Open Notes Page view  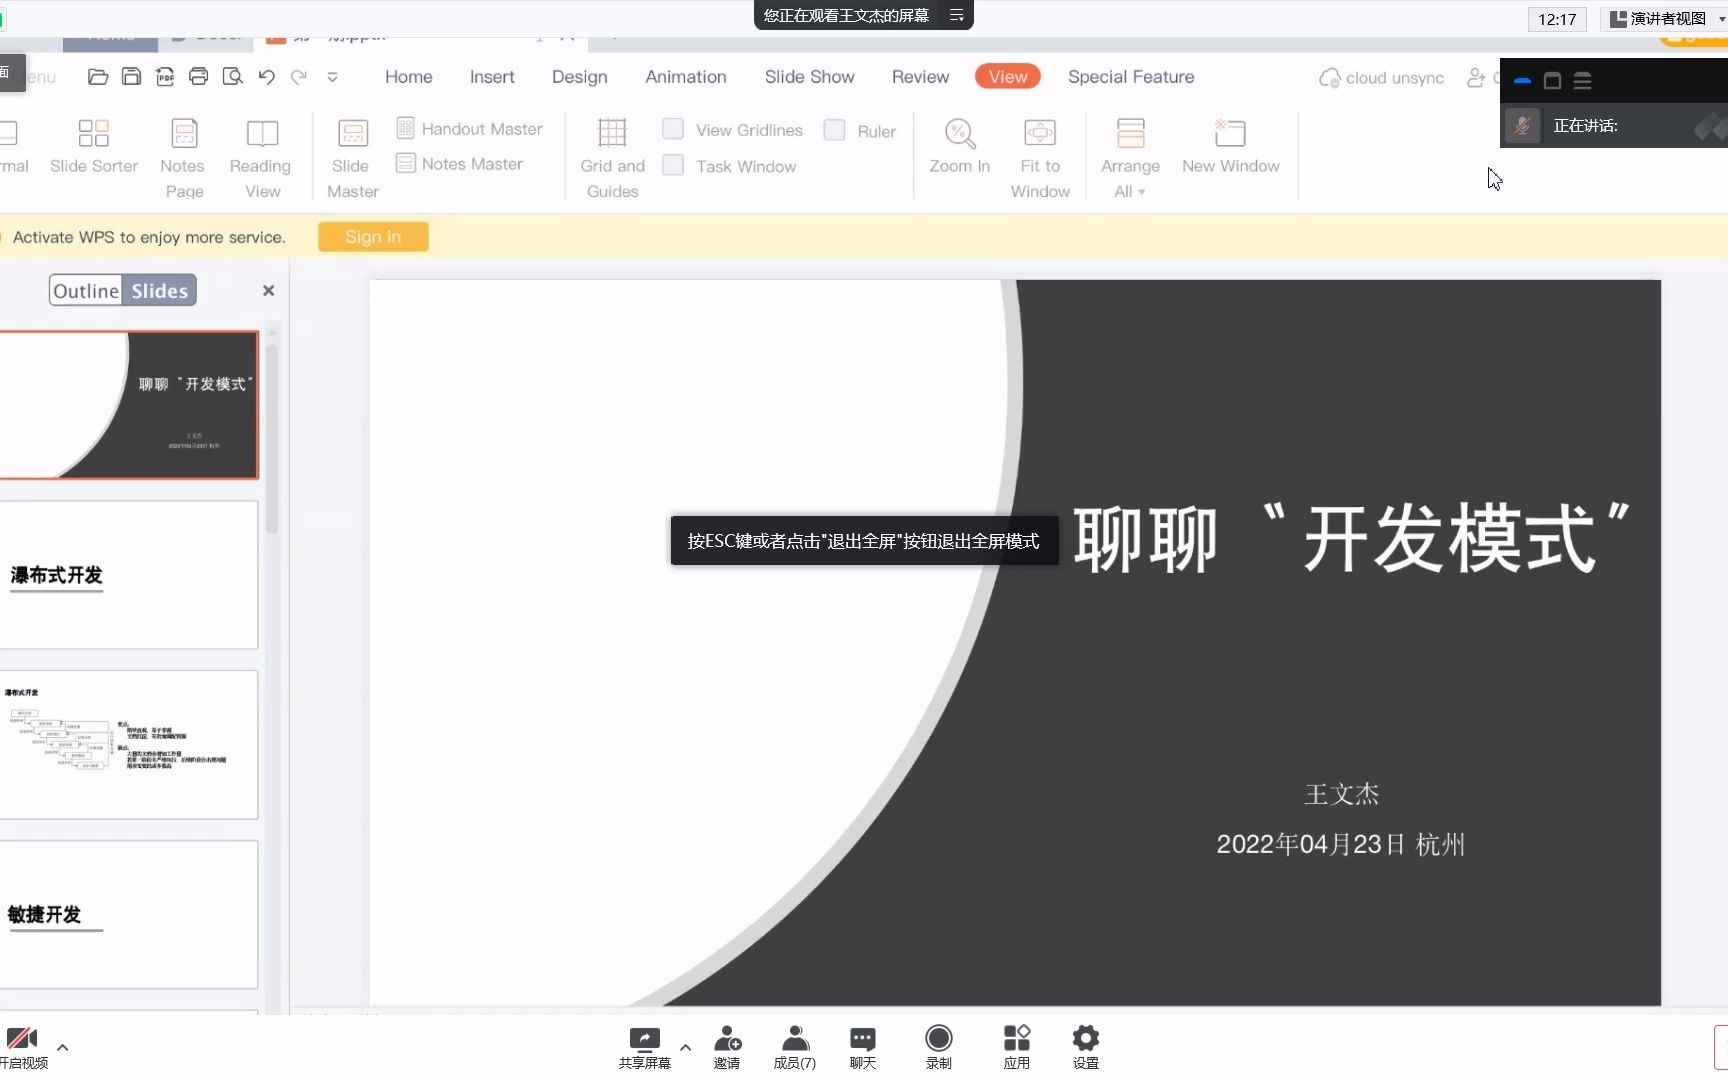(183, 158)
